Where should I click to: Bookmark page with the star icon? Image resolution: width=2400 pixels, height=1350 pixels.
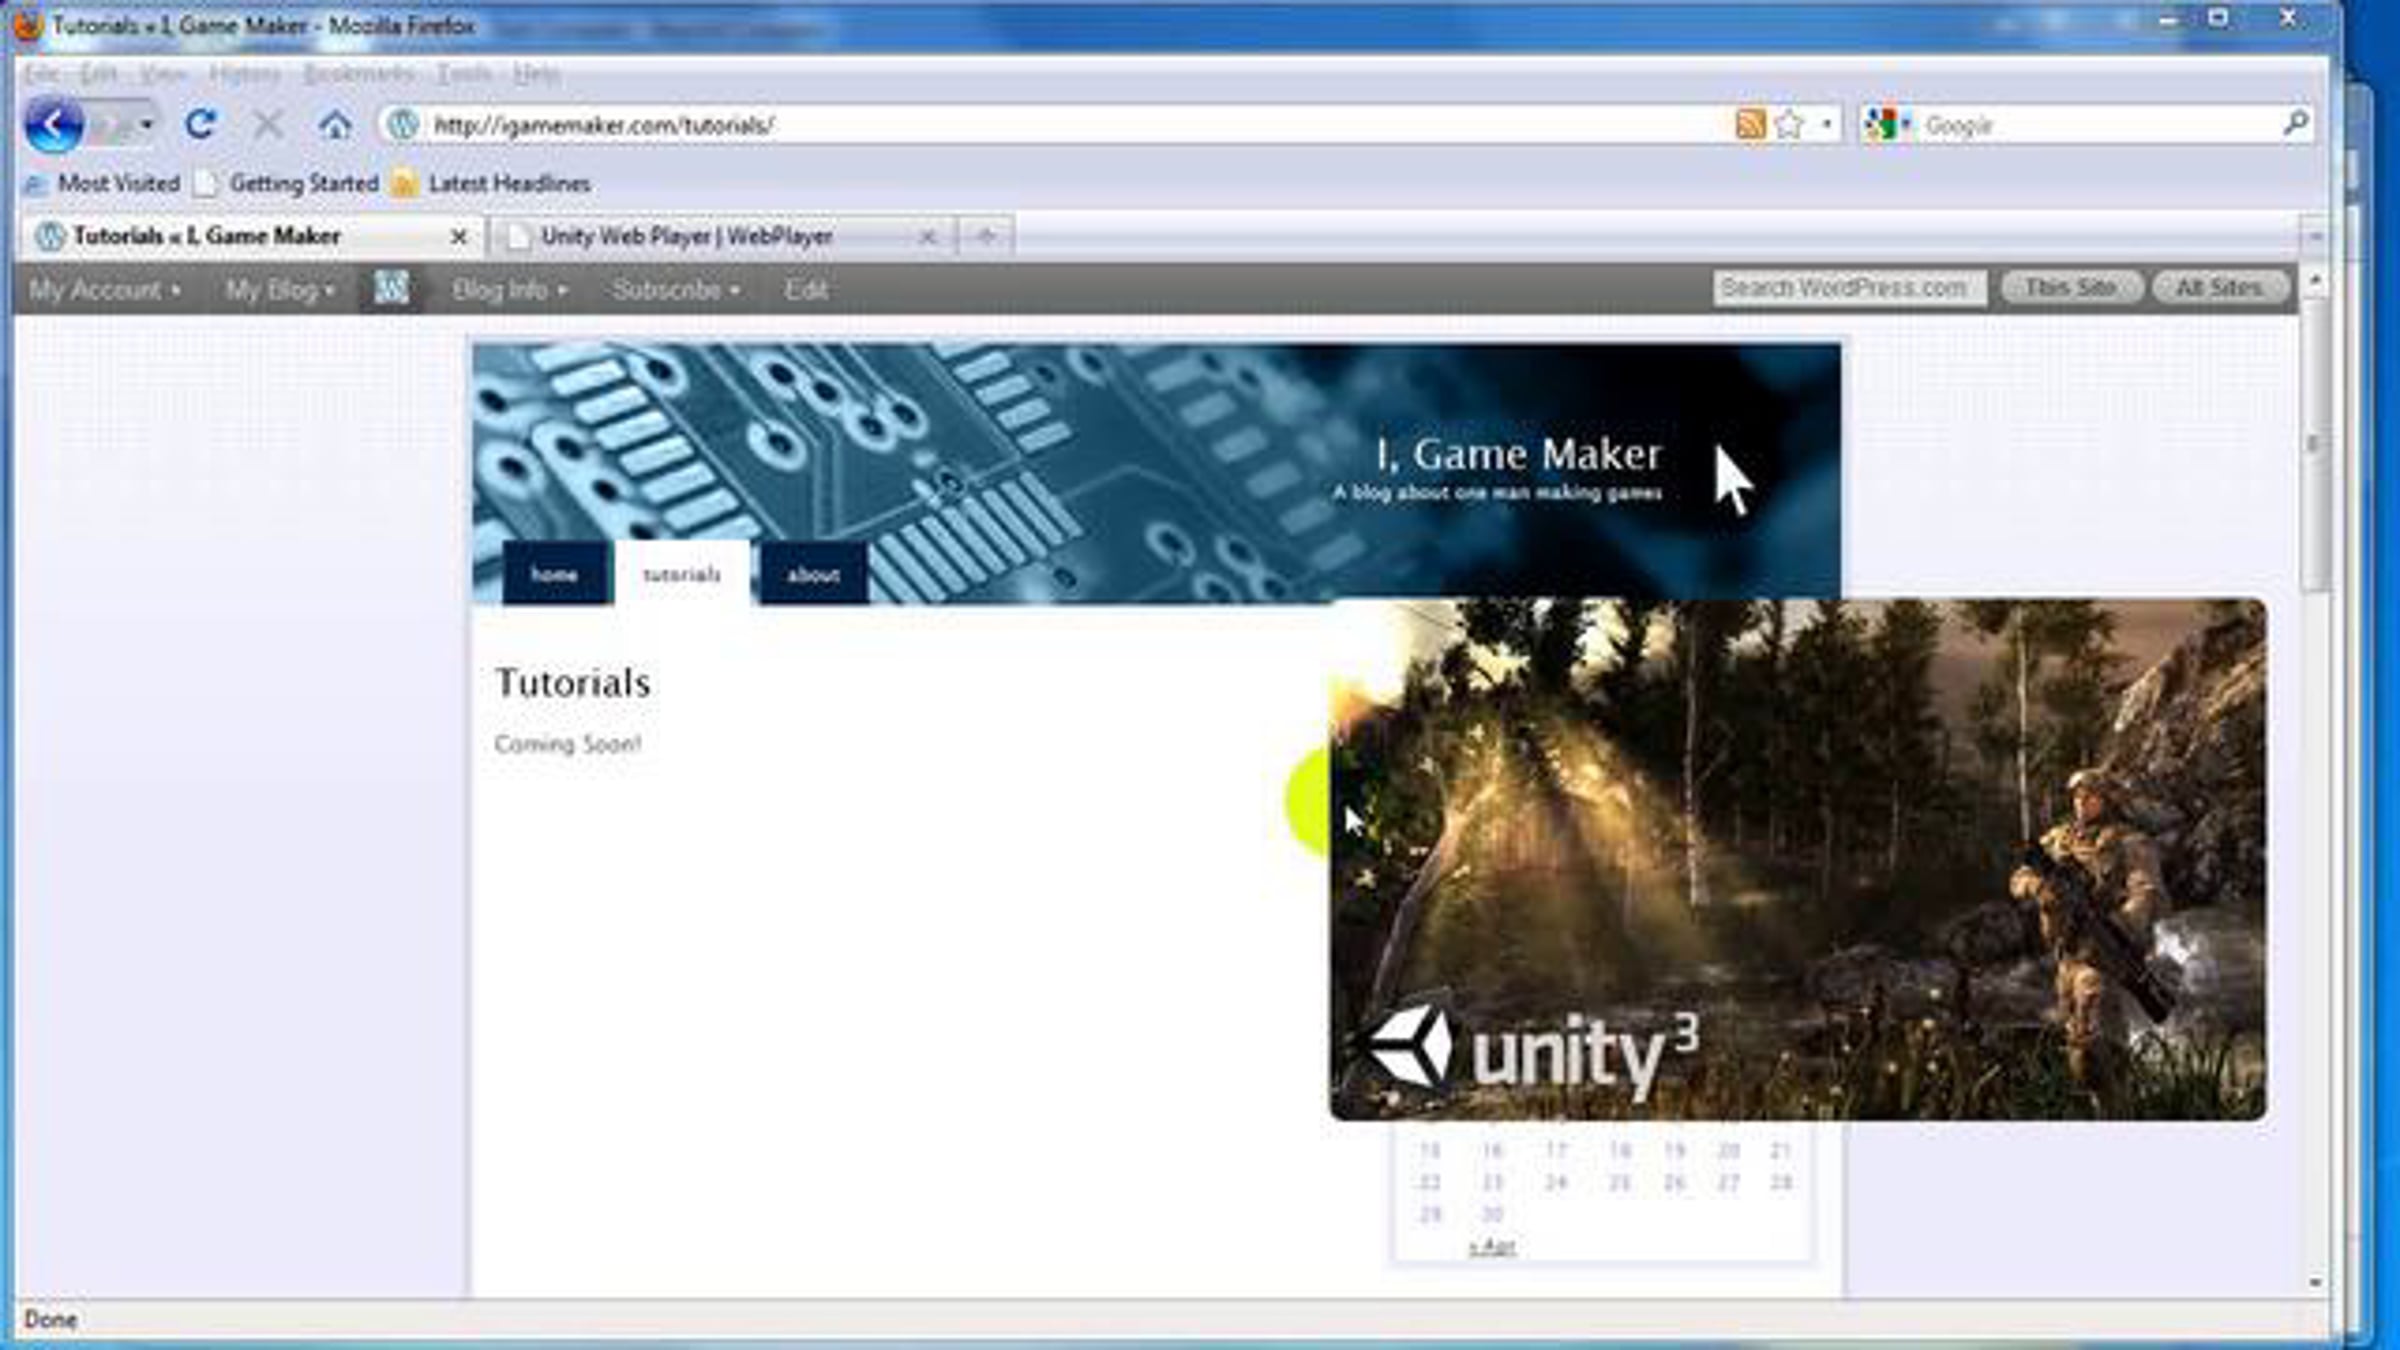(1789, 125)
